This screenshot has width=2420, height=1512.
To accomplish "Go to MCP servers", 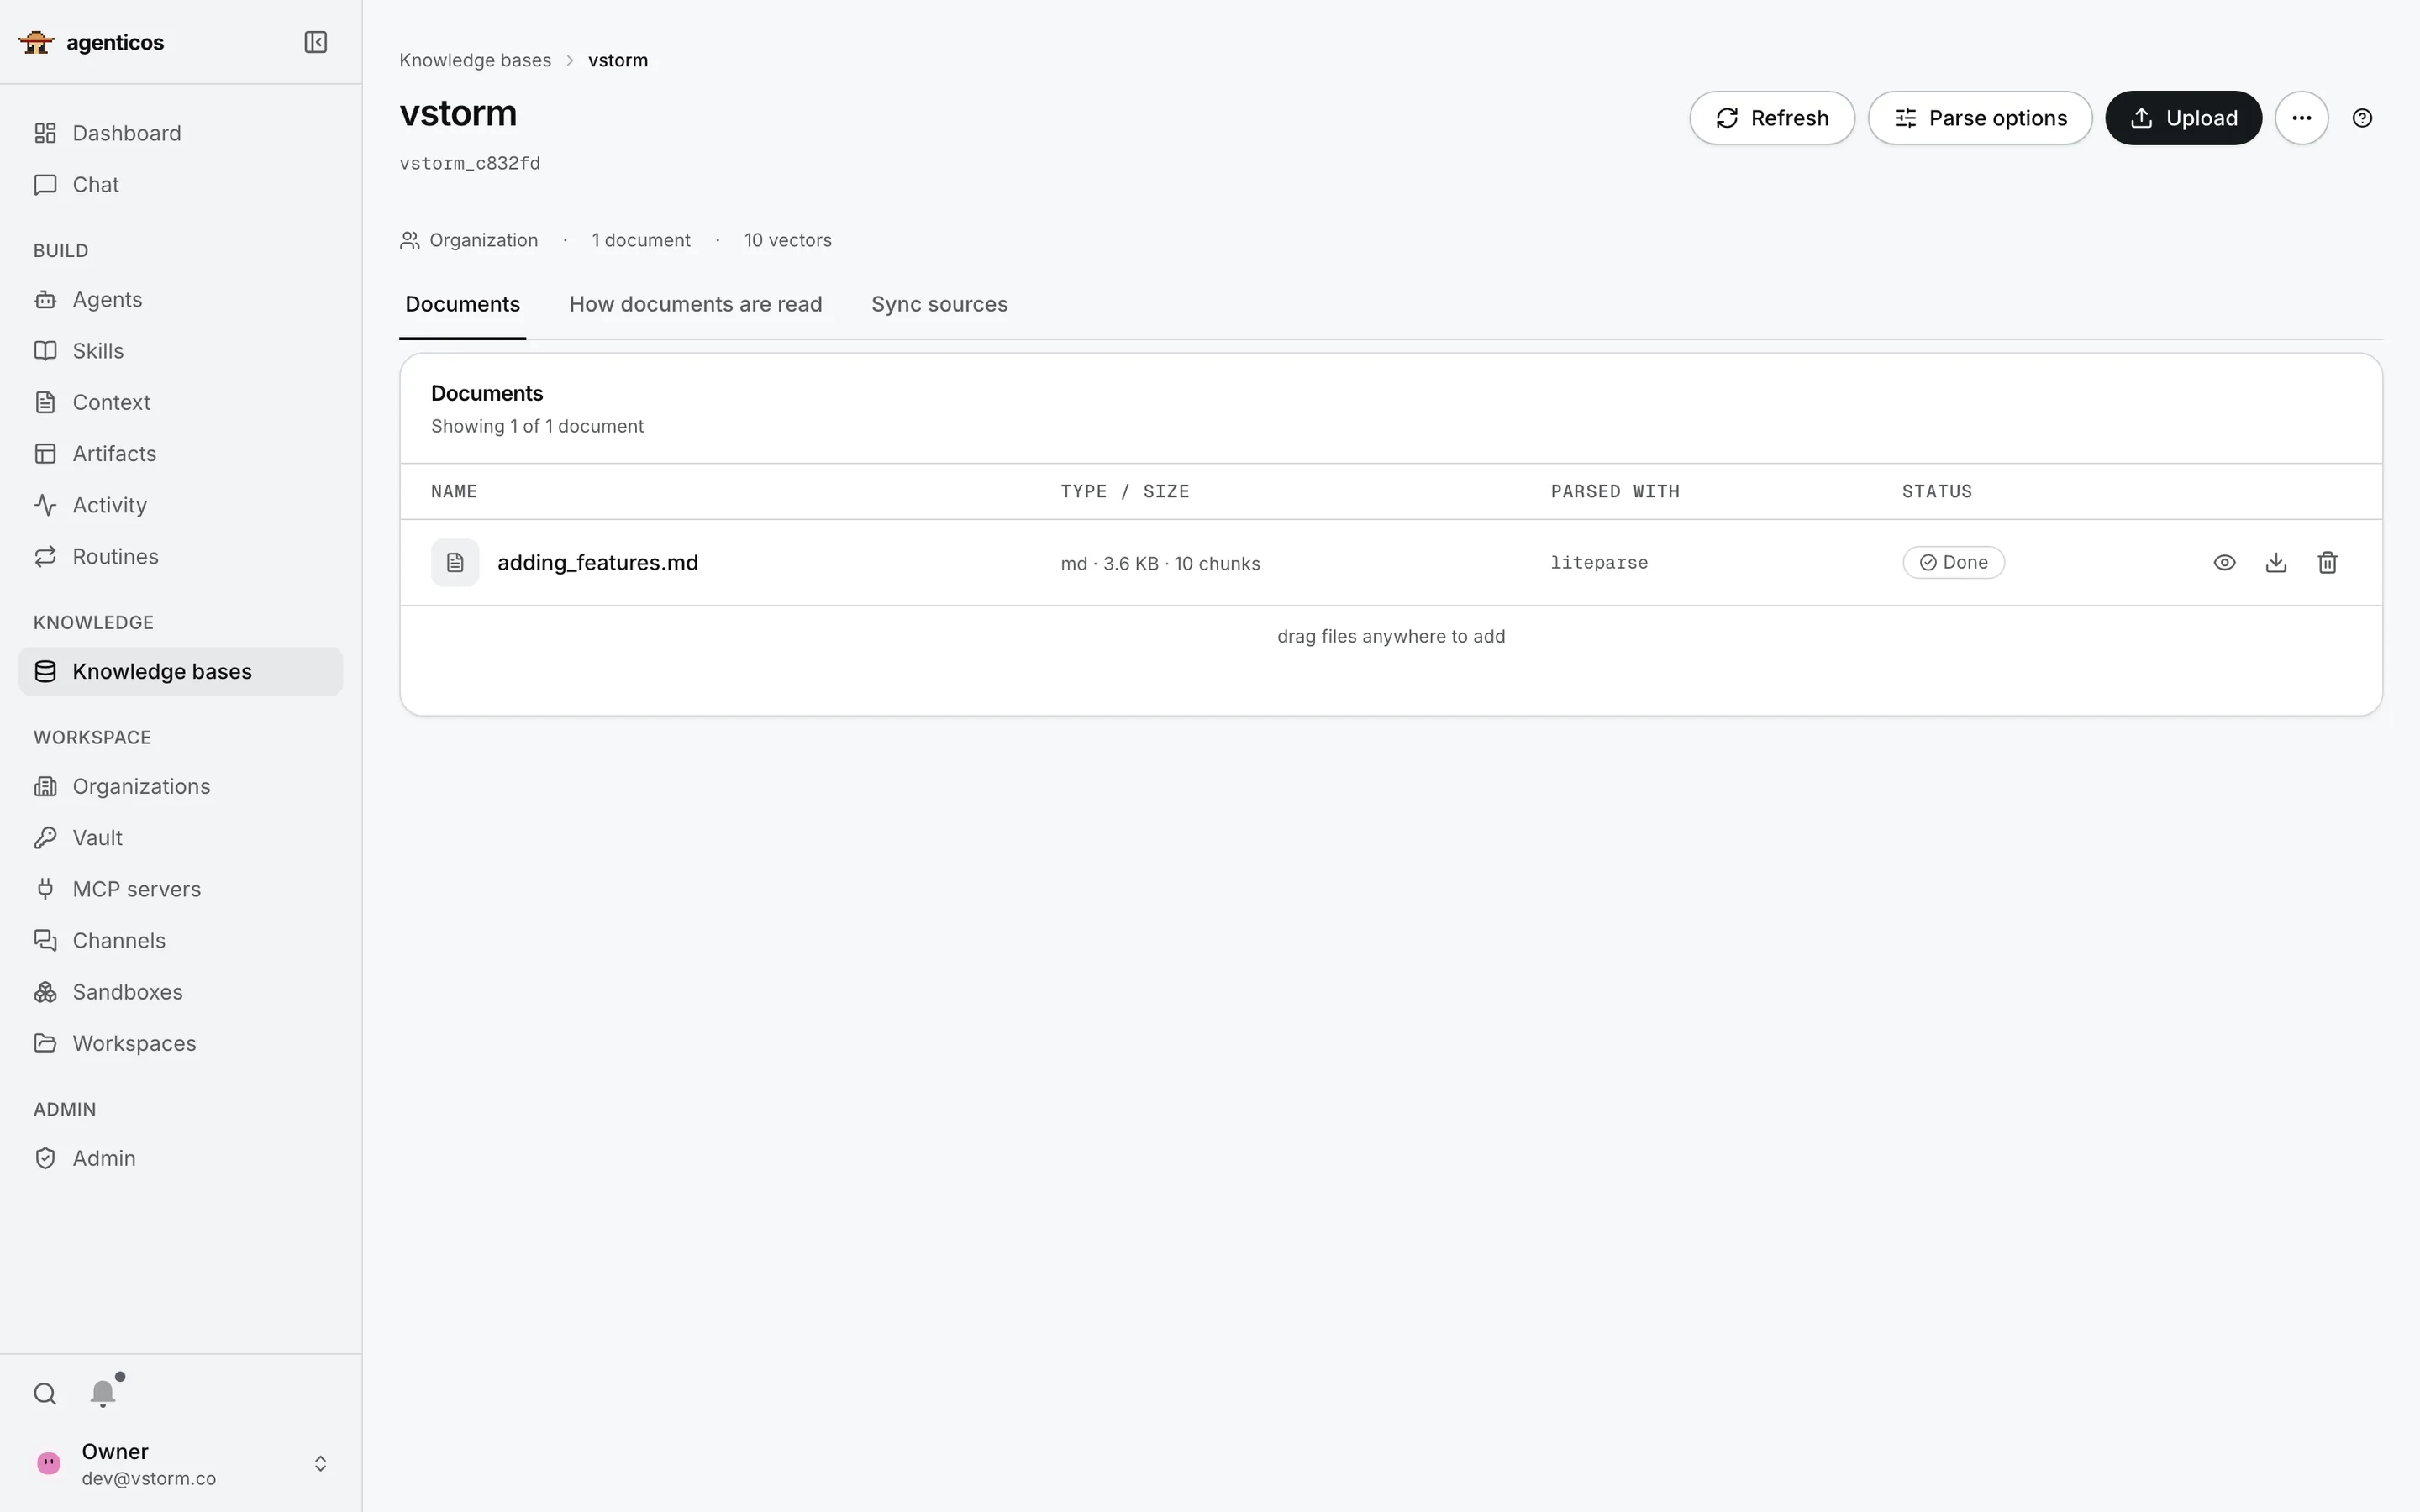I will (180, 889).
